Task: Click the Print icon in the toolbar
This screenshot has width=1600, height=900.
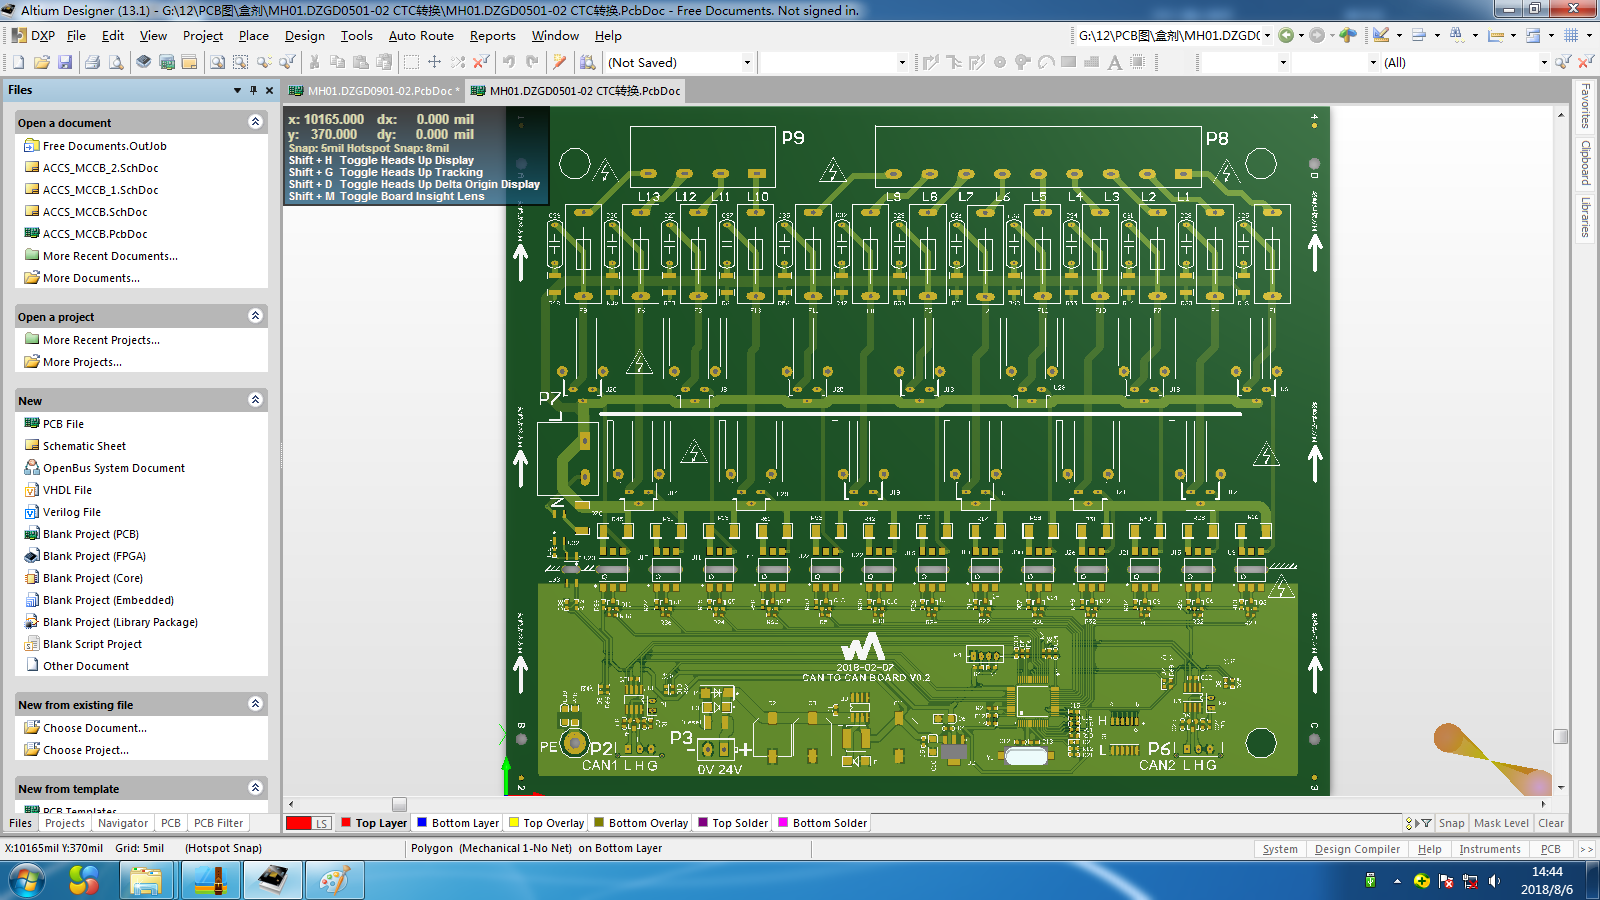Action: point(93,62)
